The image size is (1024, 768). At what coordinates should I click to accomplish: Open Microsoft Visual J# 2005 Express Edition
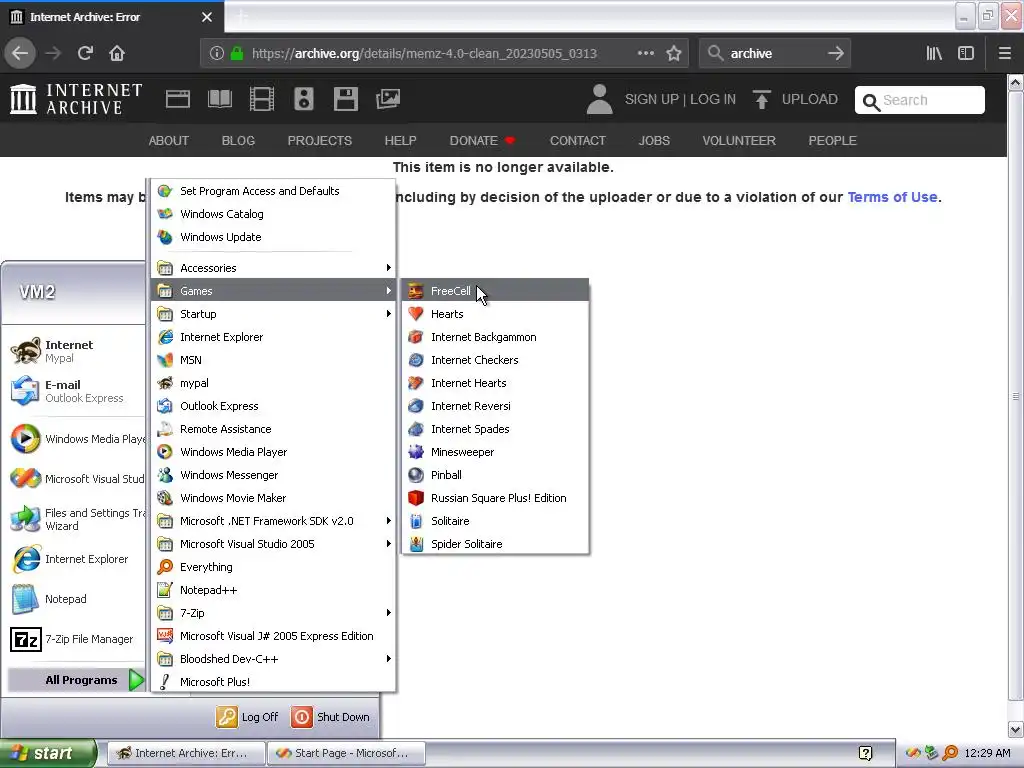[274, 636]
